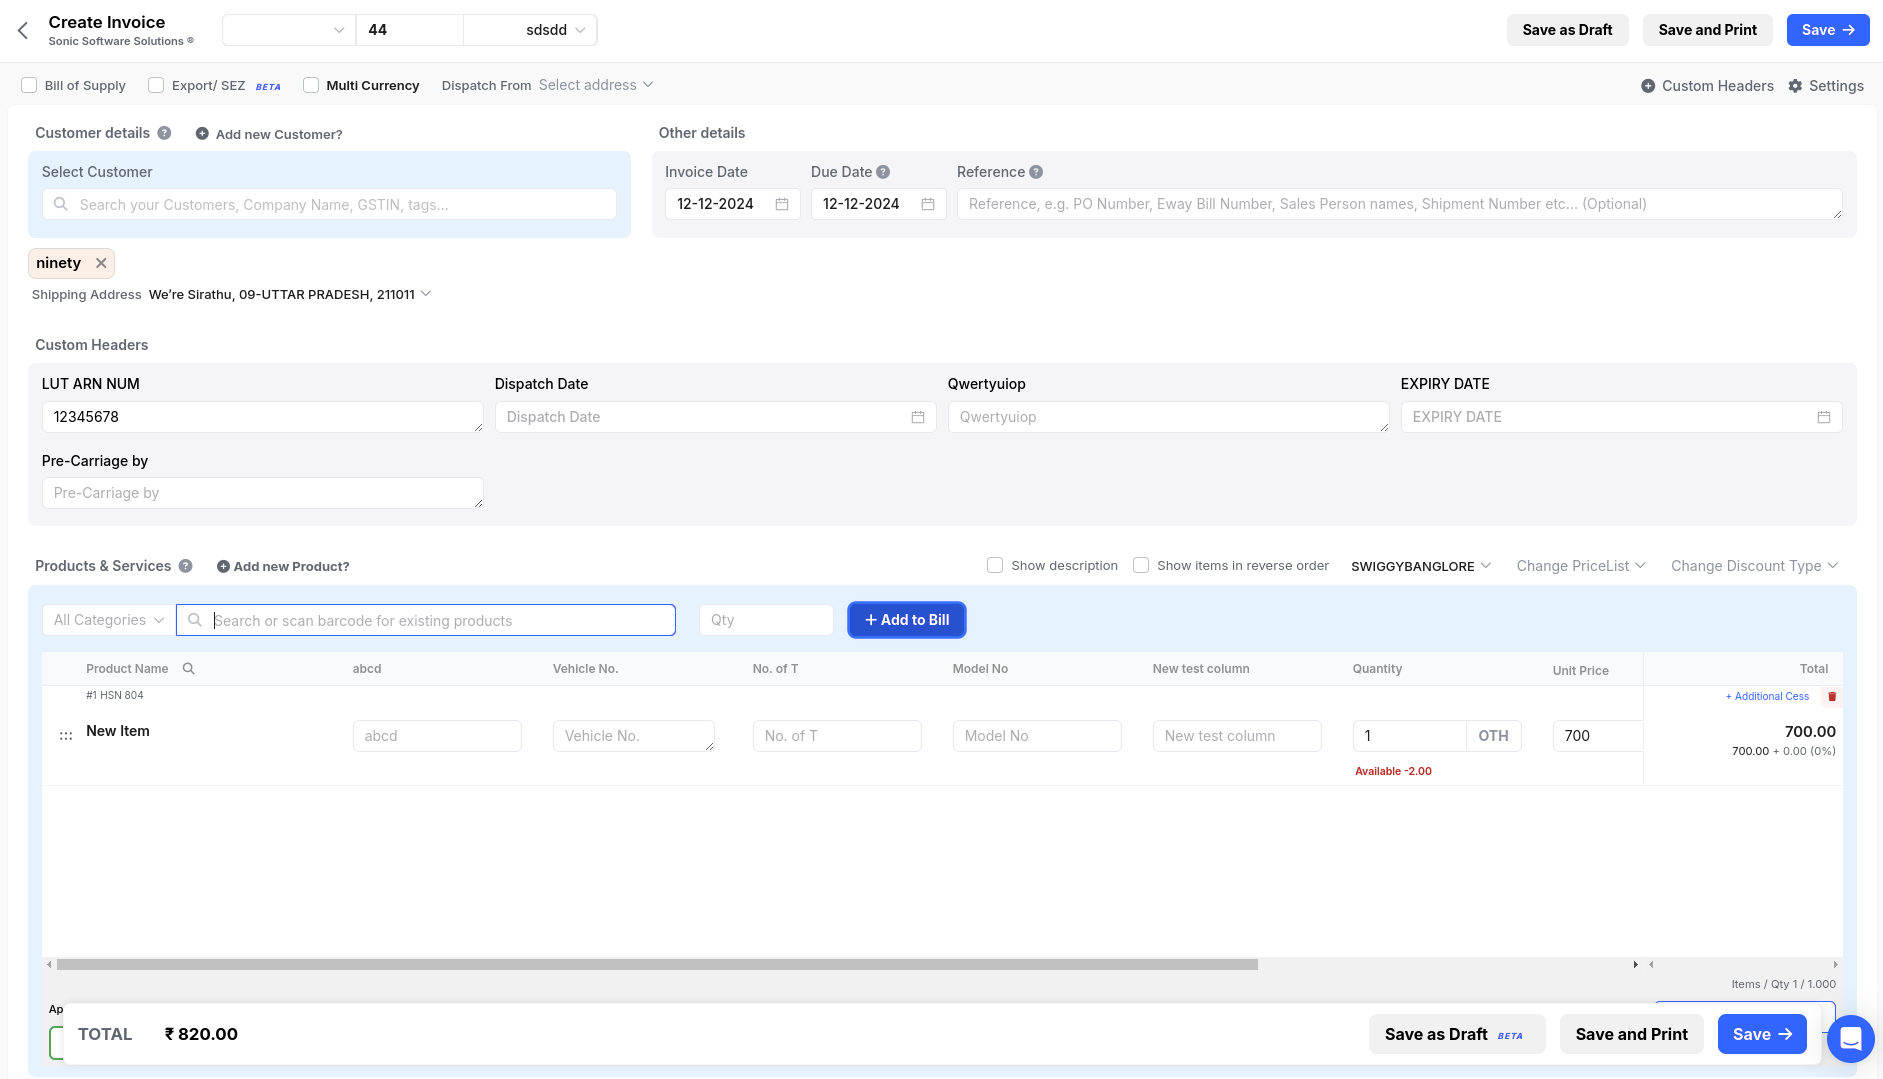This screenshot has width=1883, height=1079.
Task: Open the All Categories dropdown
Action: (108, 620)
